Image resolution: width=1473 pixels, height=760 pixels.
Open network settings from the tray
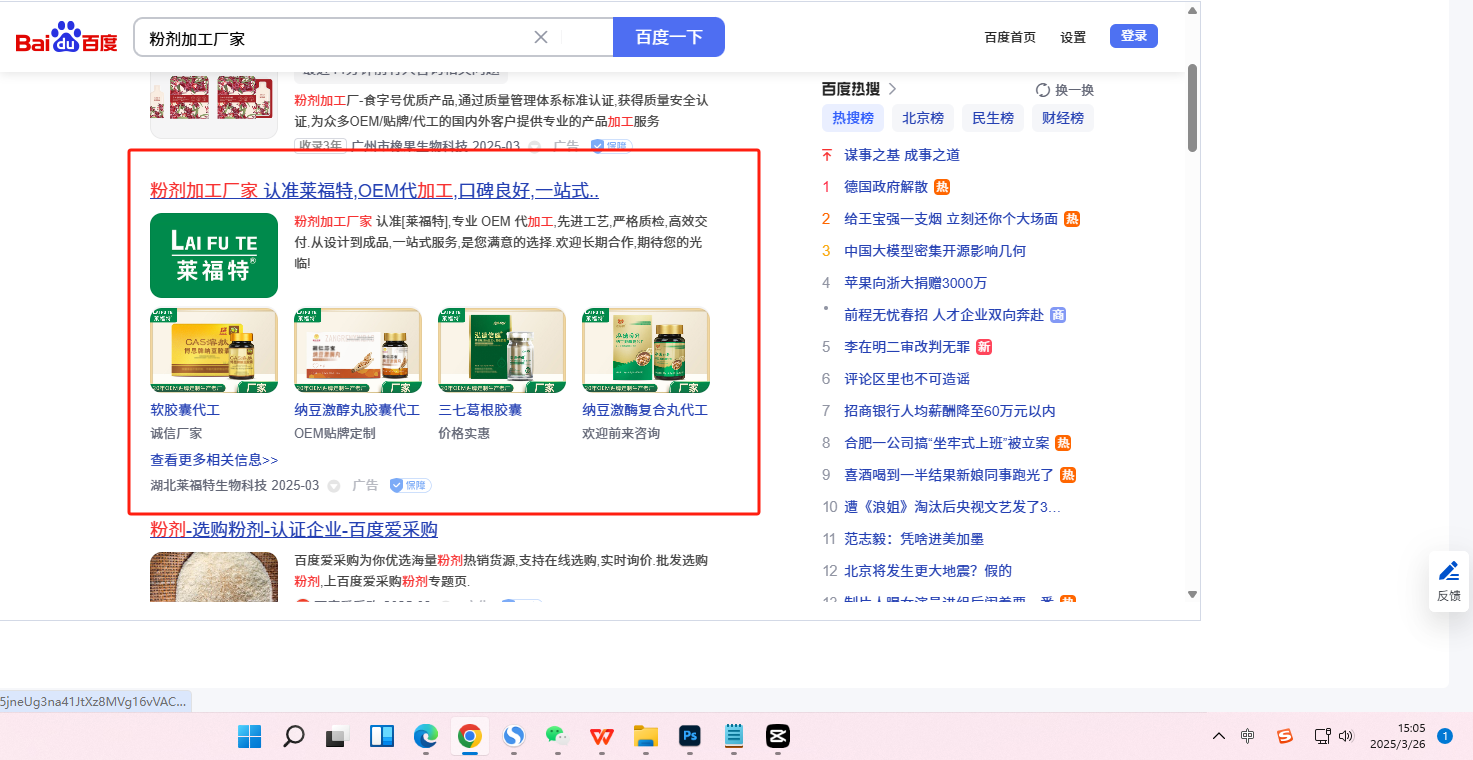[x=1322, y=737]
